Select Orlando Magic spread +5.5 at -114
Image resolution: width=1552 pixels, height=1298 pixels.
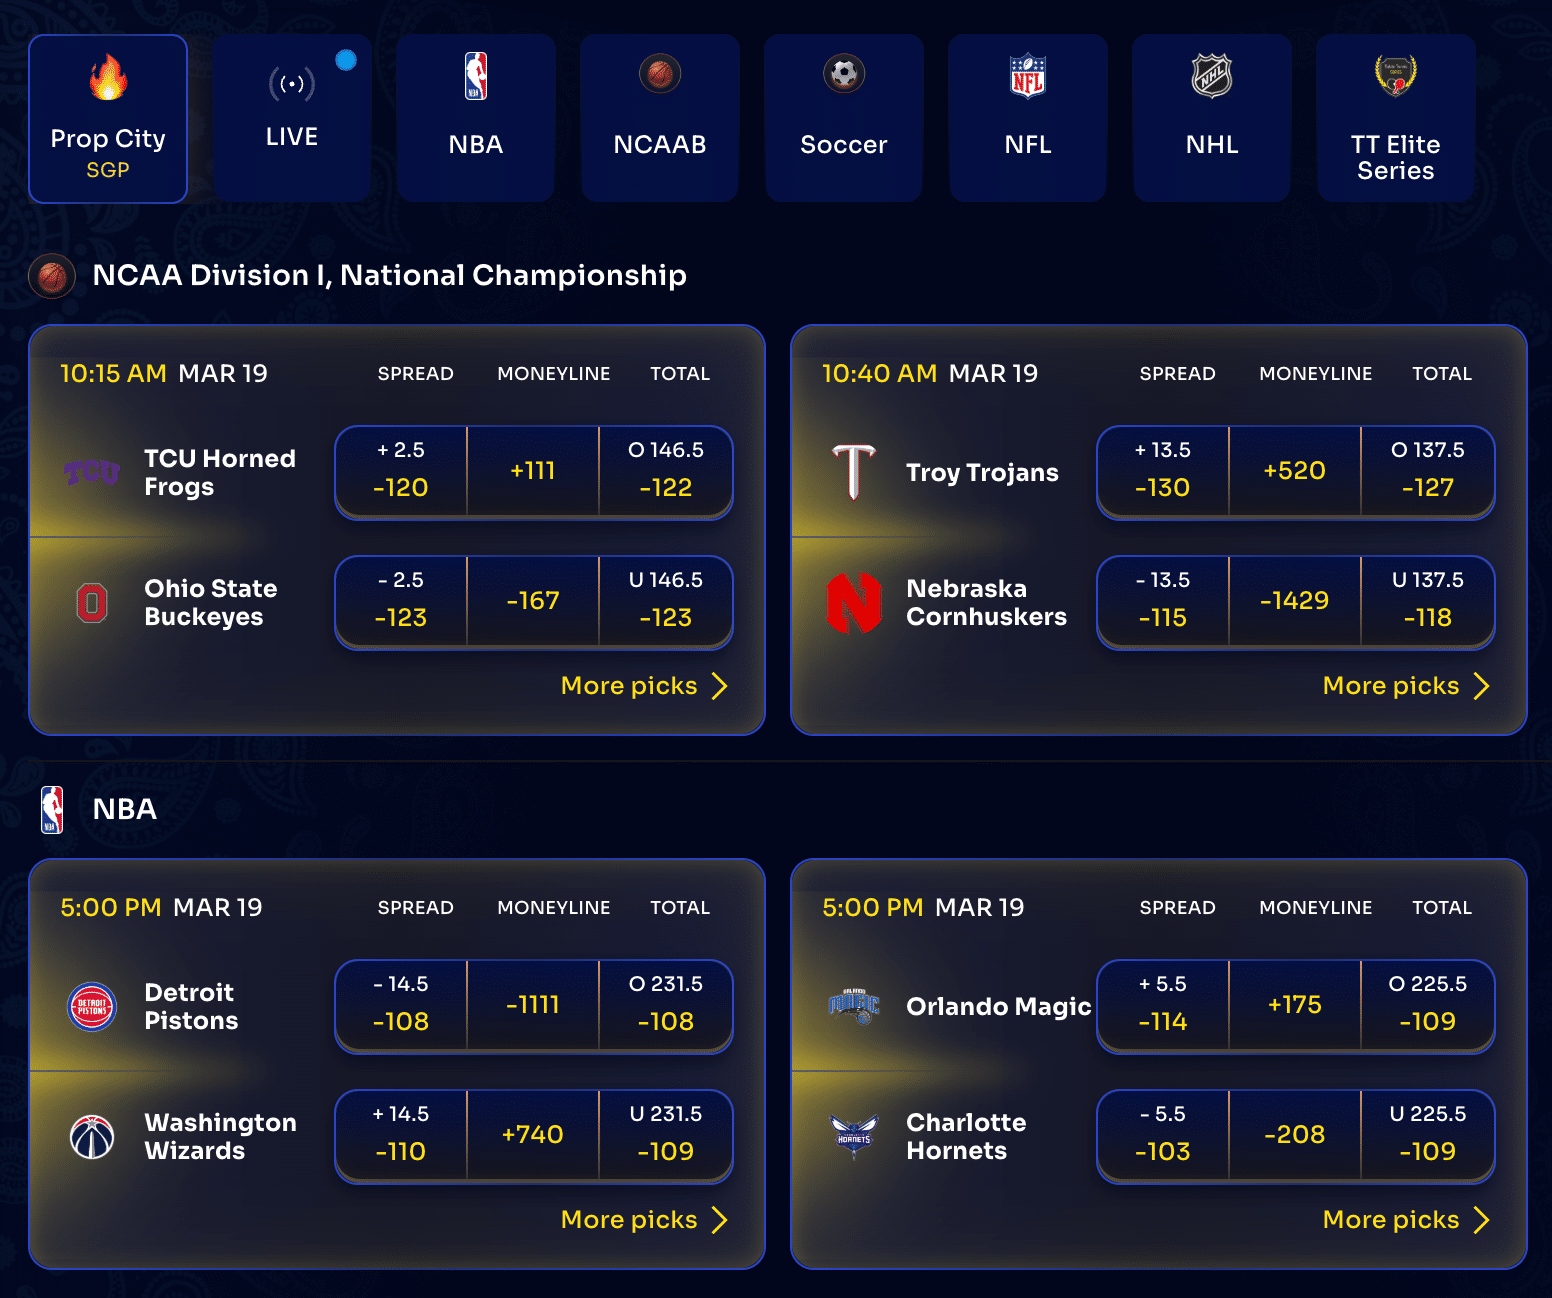tap(1163, 1005)
